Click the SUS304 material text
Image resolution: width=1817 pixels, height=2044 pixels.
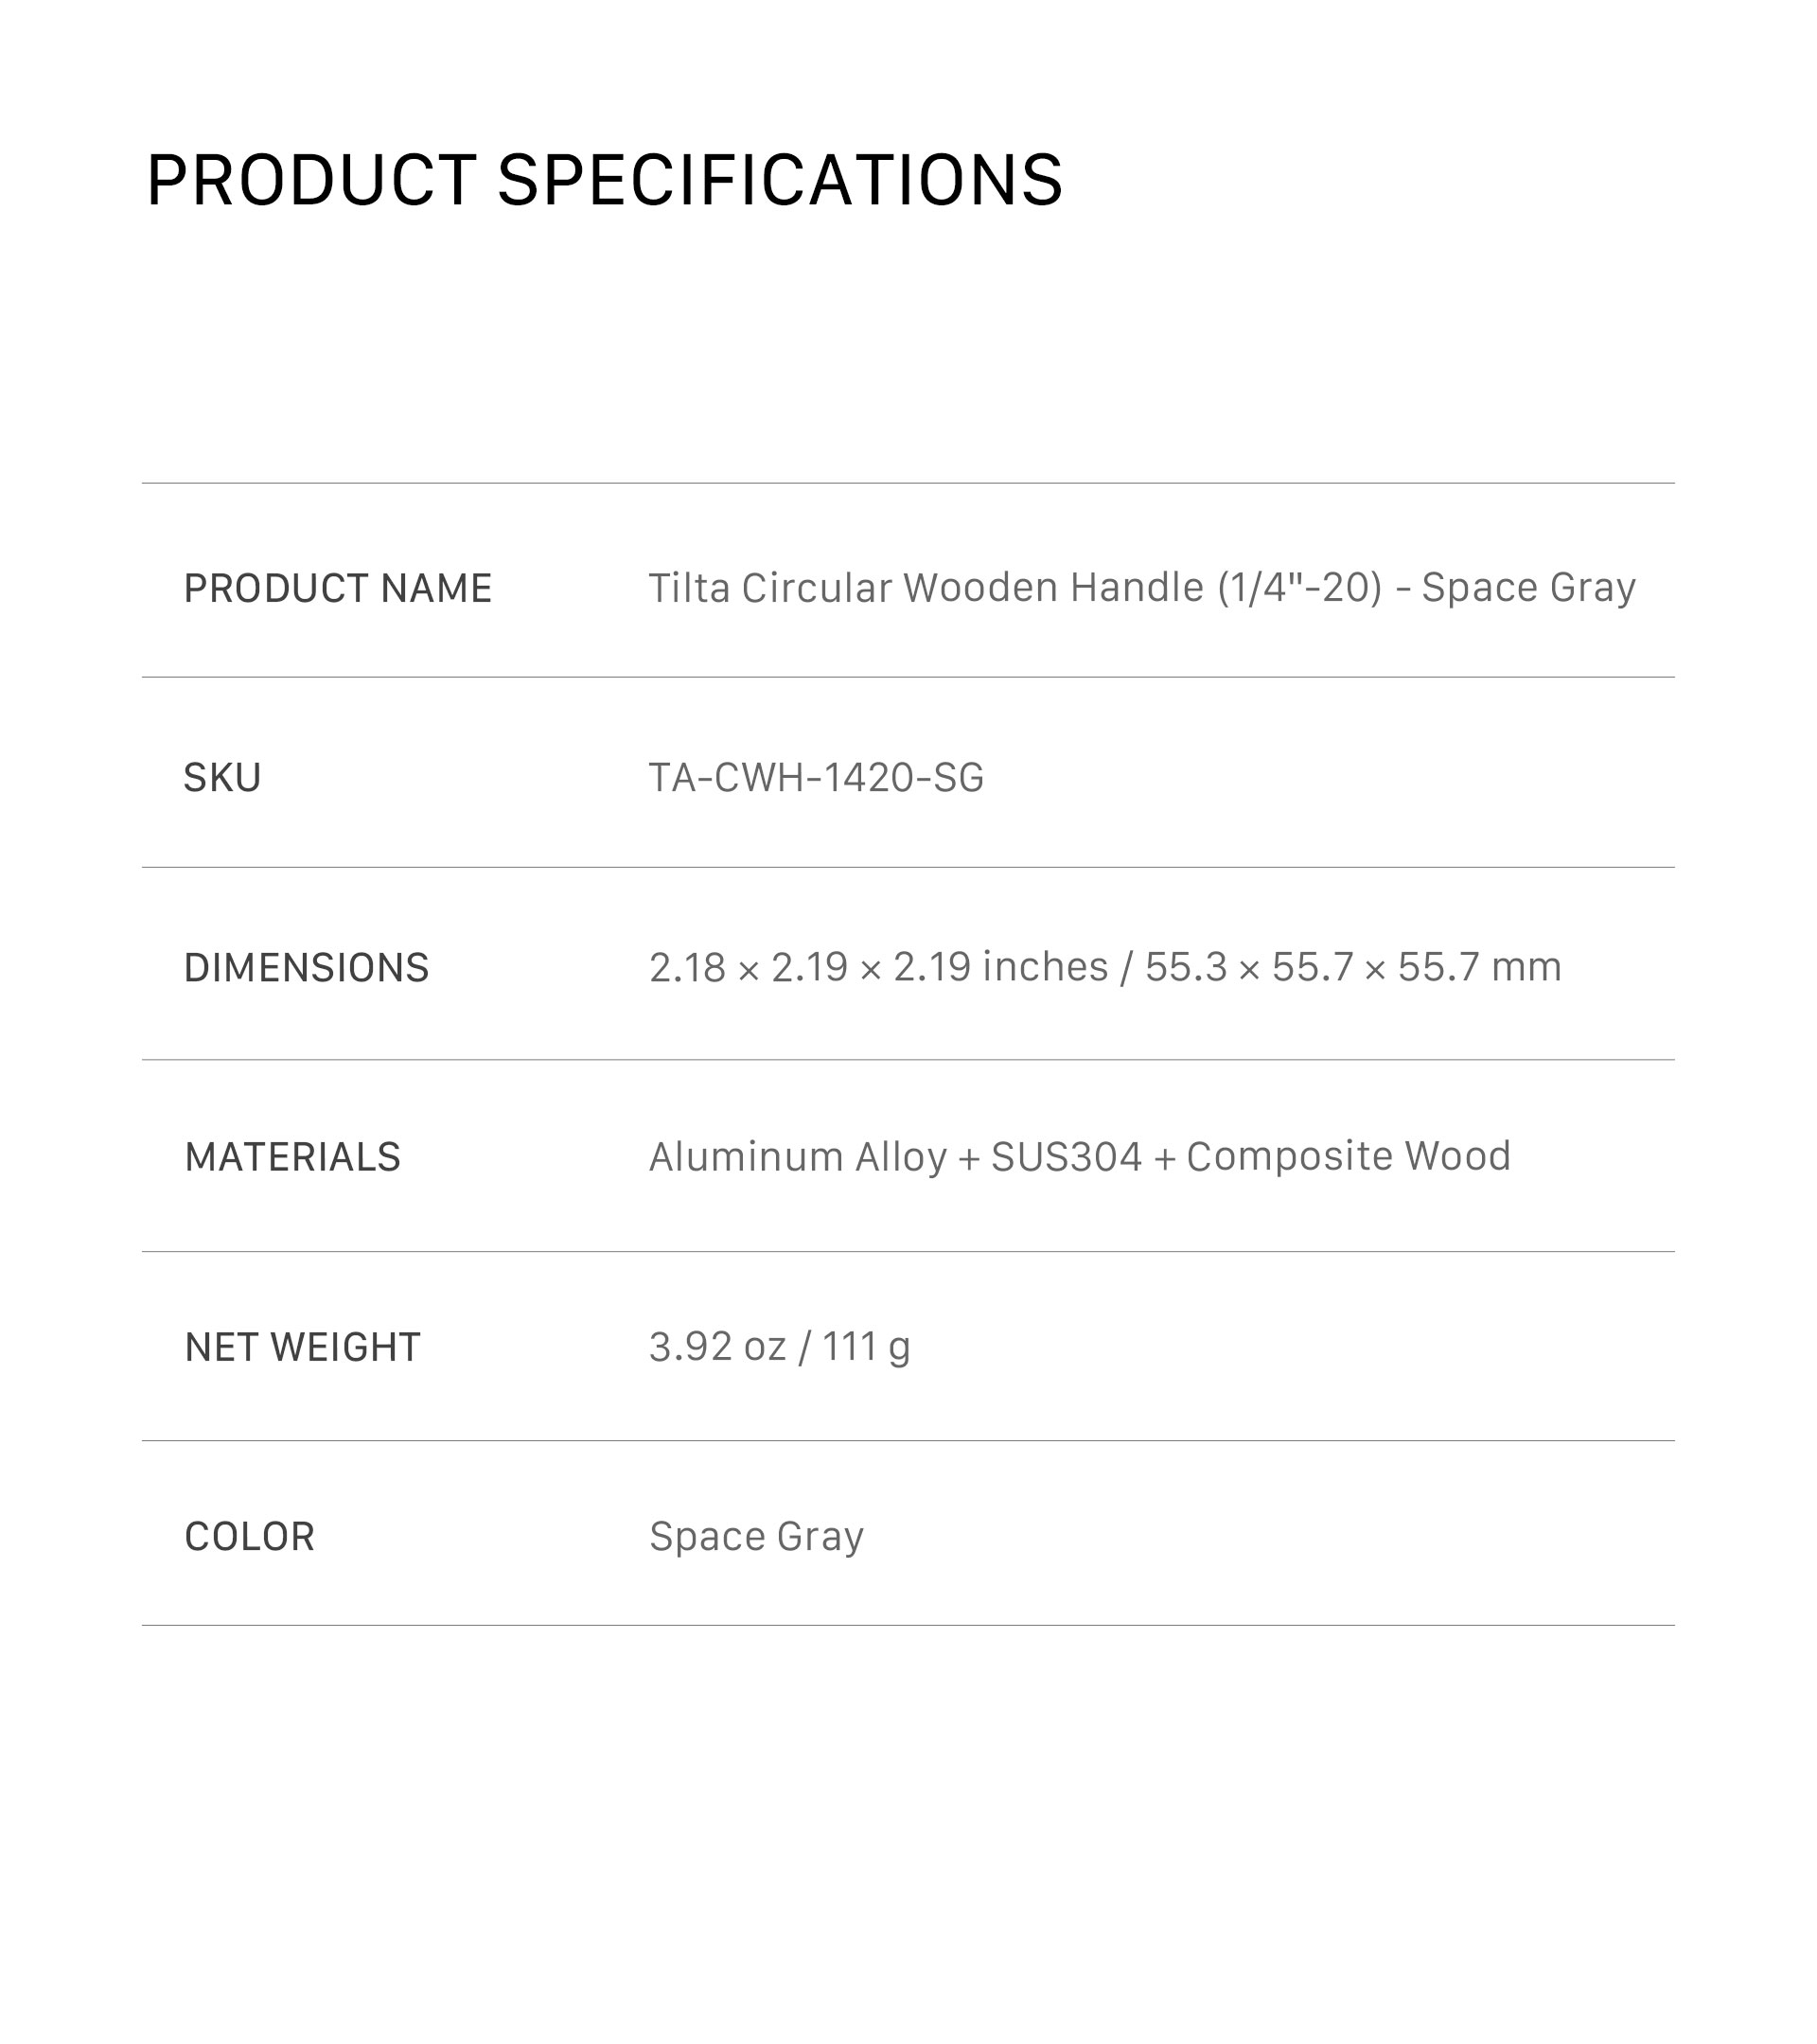[x=1066, y=1157]
